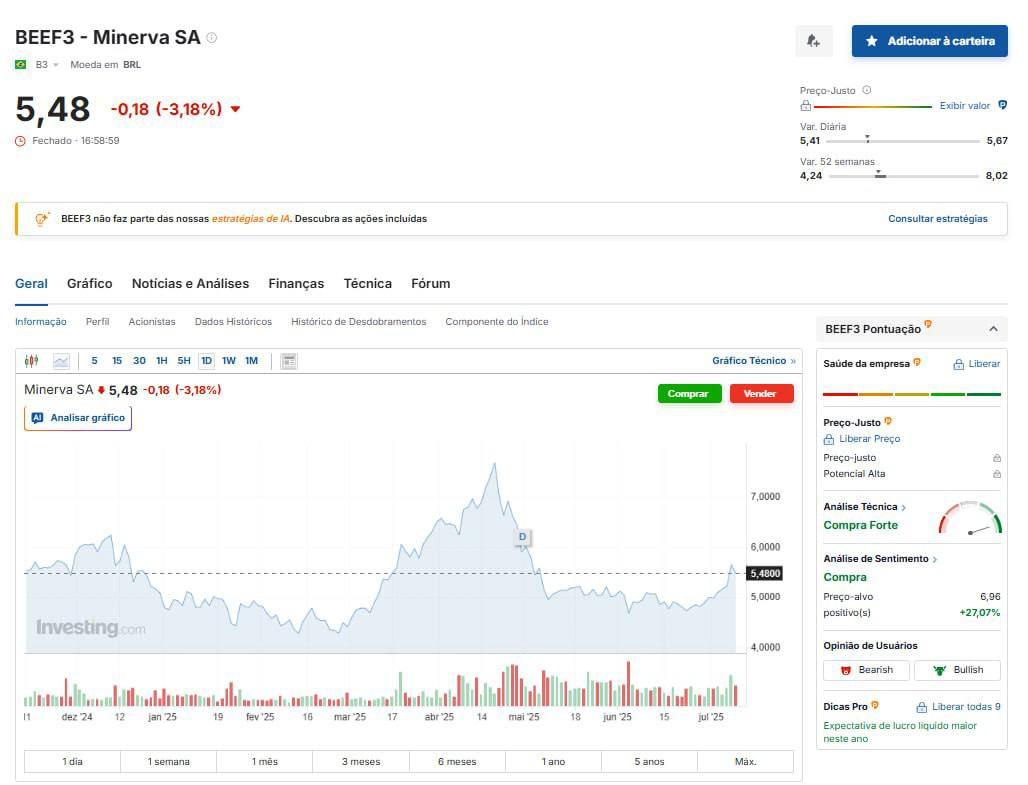This screenshot has height=785, width=1028.
Task: Select the area chart type icon
Action: point(62,361)
